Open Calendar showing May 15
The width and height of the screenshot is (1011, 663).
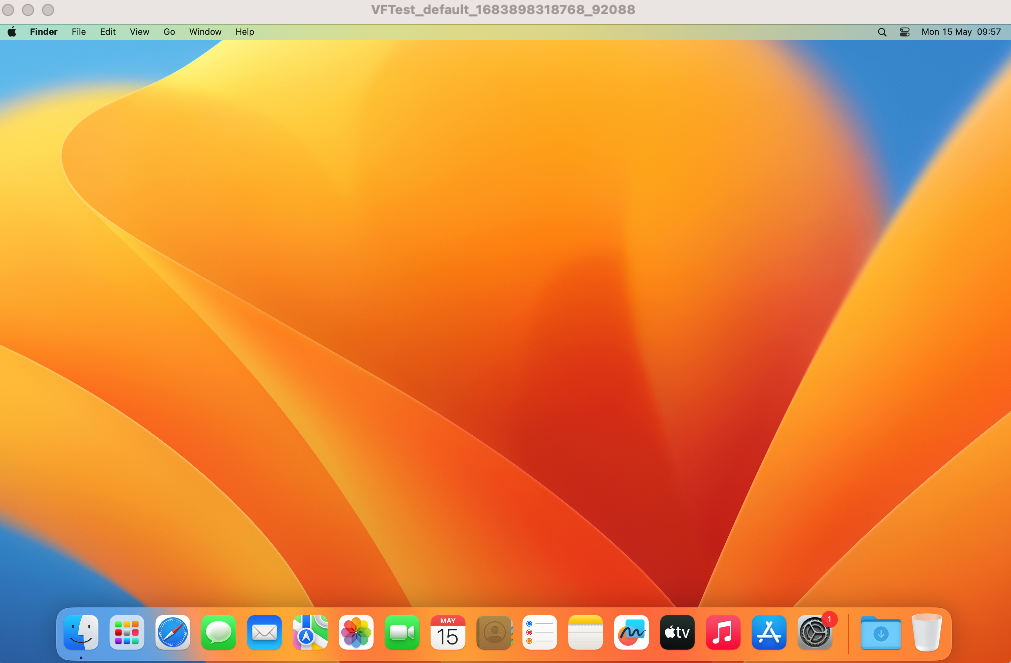point(448,632)
